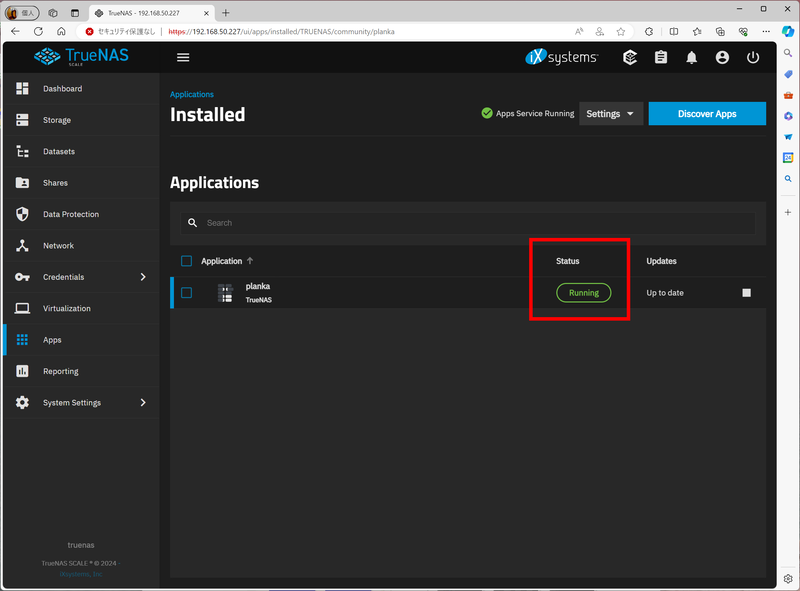Viewport: 800px width, 591px height.
Task: Click Apps Service Running status
Action: point(528,113)
